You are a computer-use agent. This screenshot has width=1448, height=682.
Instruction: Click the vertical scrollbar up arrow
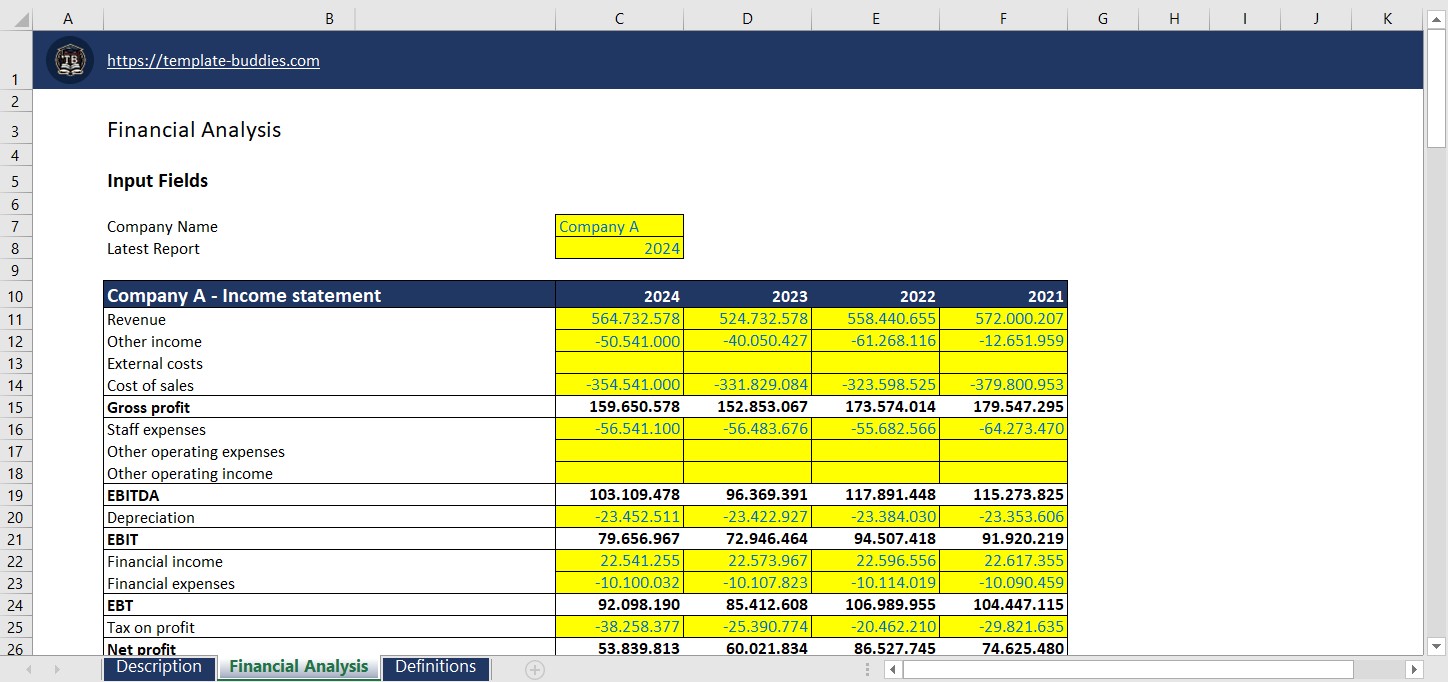click(x=1436, y=19)
